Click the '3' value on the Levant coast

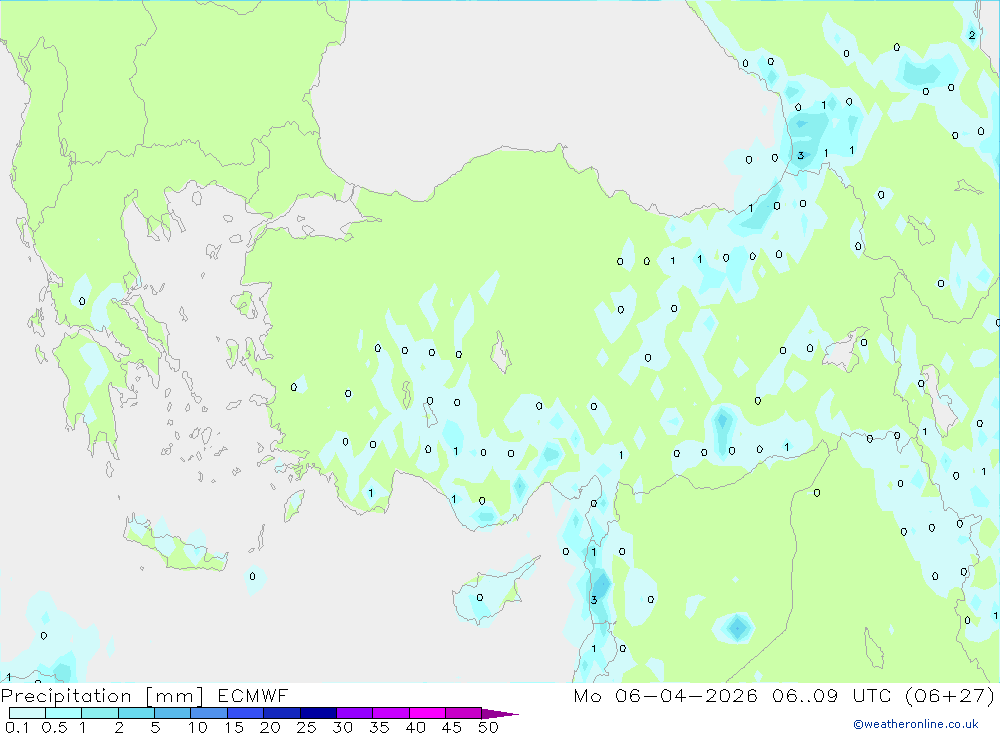click(594, 600)
